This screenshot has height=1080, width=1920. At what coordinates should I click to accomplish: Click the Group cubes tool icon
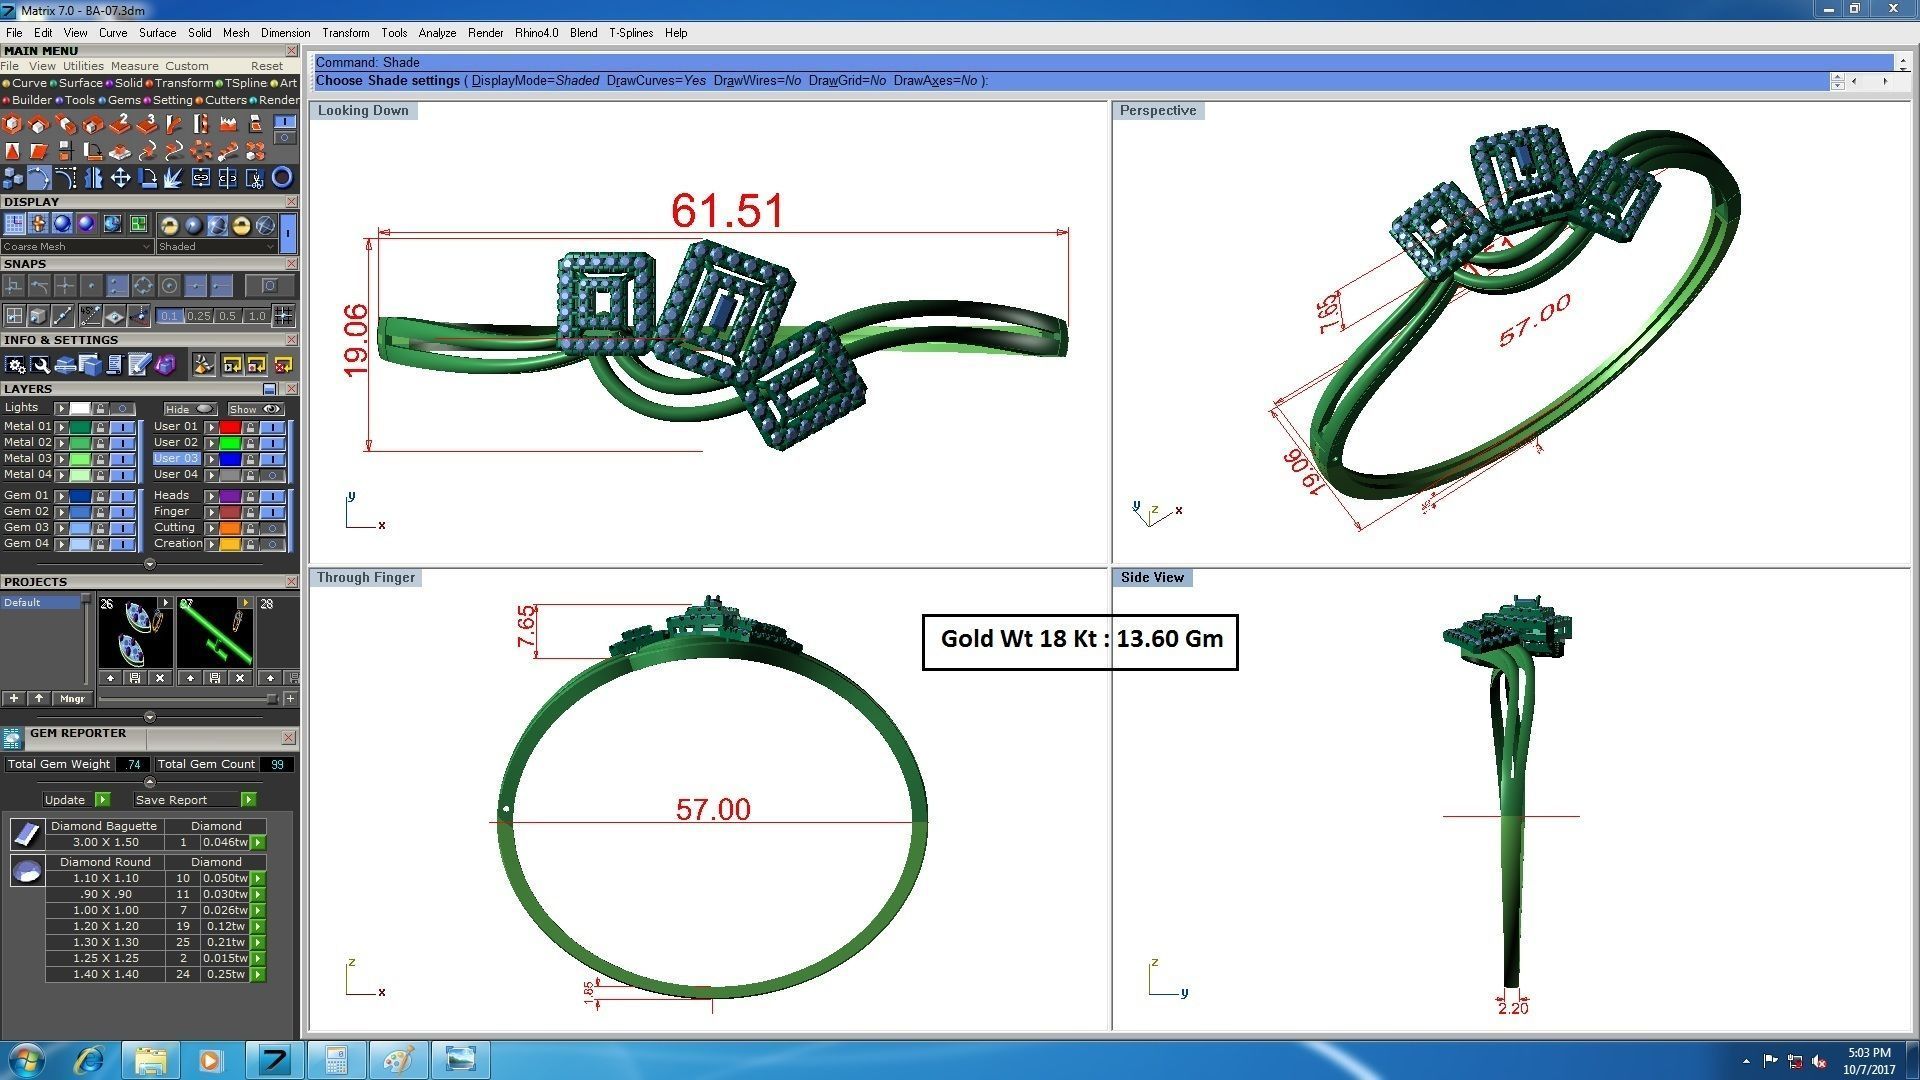pos(12,177)
